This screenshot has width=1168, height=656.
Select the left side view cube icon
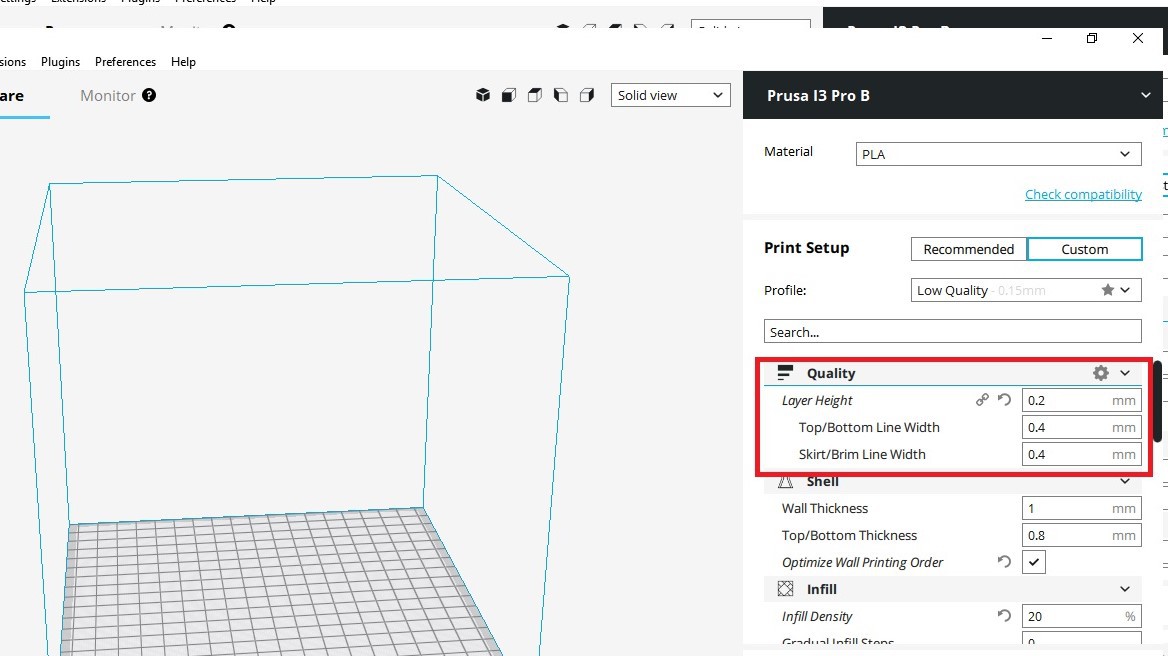561,95
